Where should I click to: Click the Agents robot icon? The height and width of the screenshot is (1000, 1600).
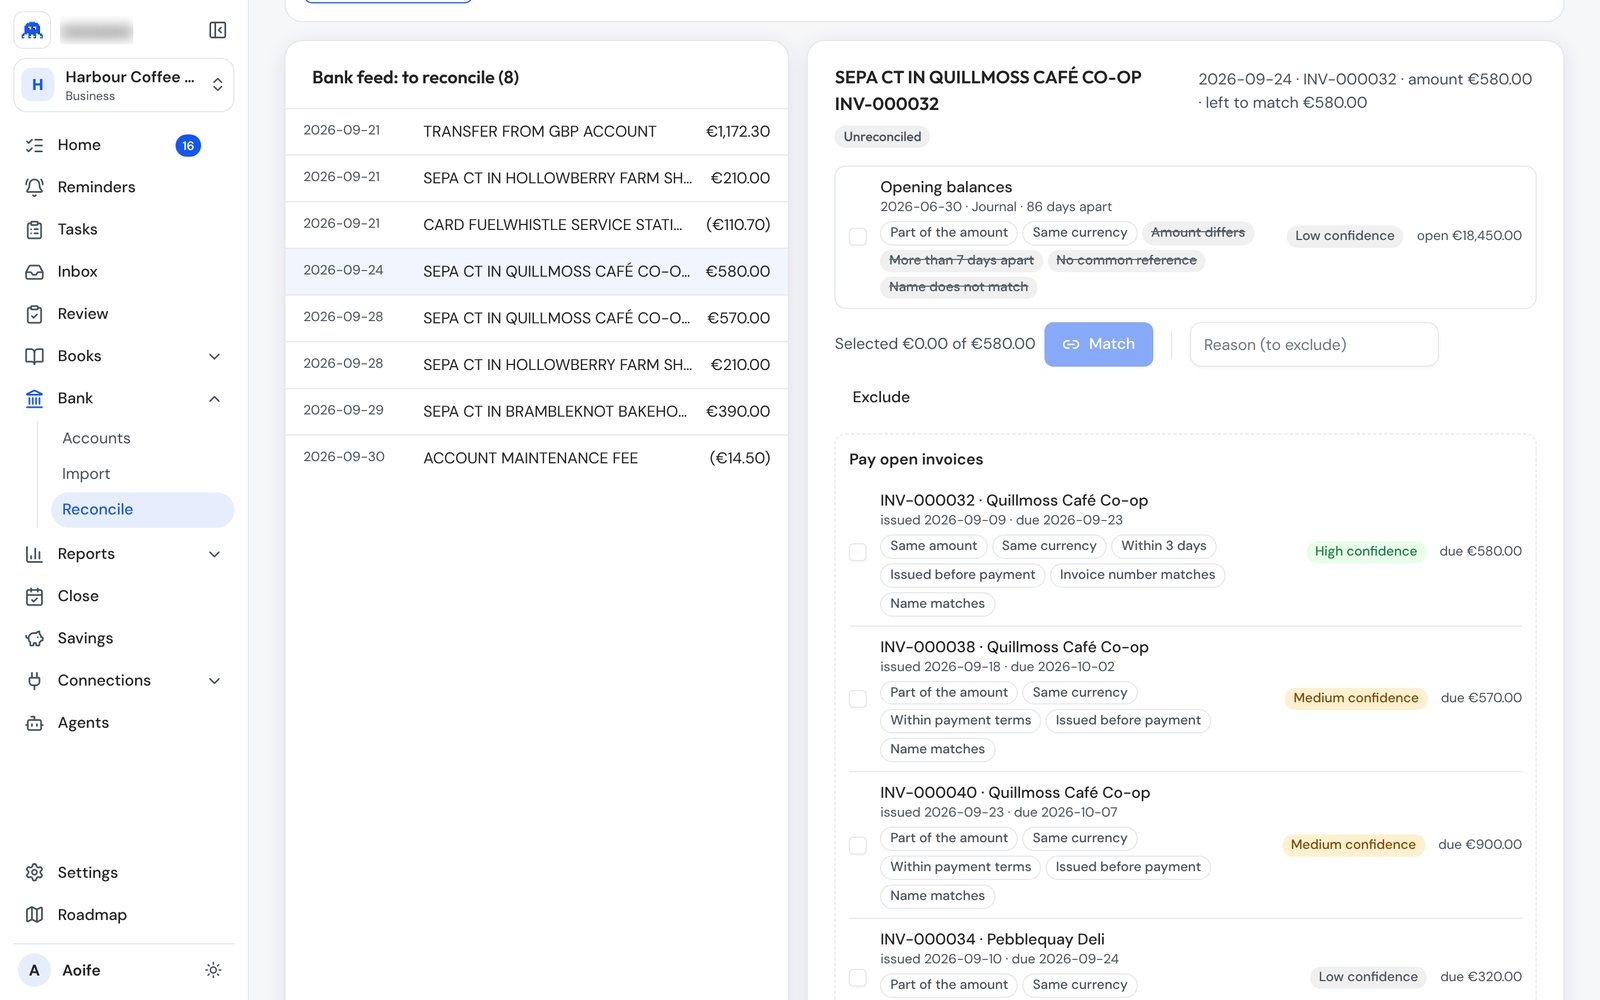(x=34, y=723)
